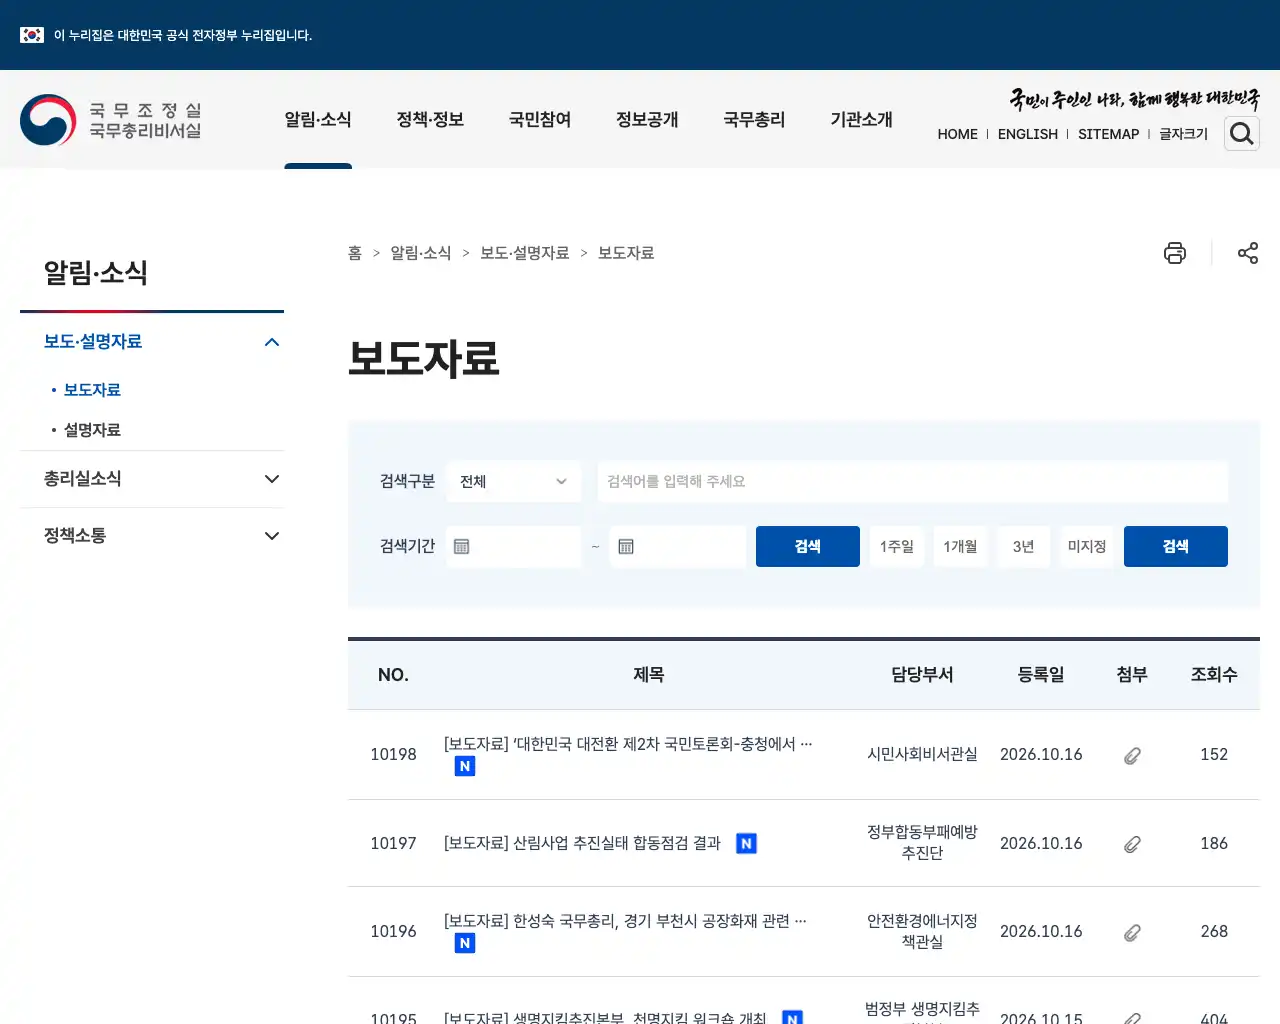Click the N new badge on post 10198

[x=465, y=766]
